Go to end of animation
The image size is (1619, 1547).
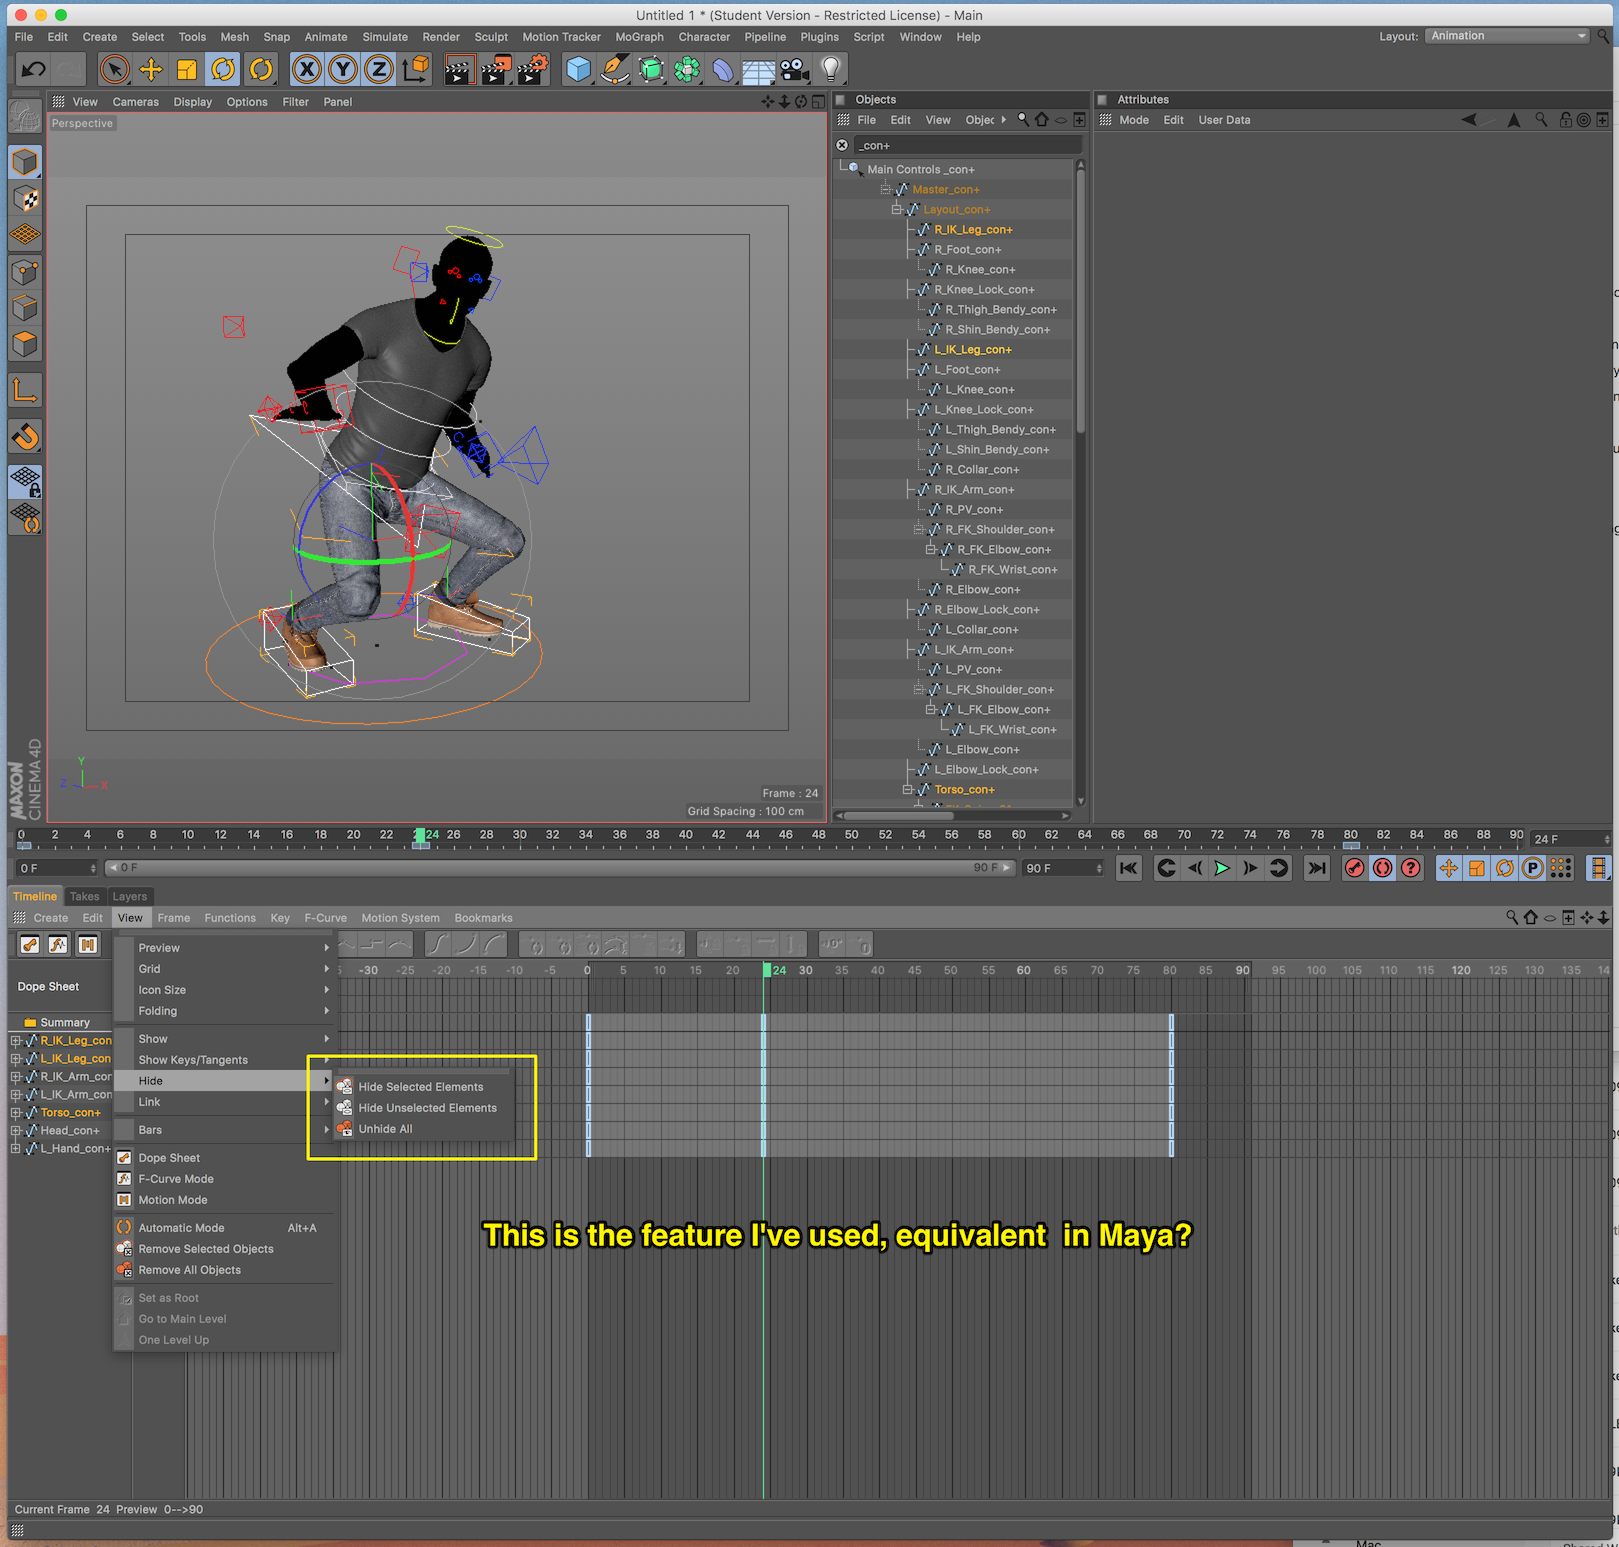[1317, 868]
